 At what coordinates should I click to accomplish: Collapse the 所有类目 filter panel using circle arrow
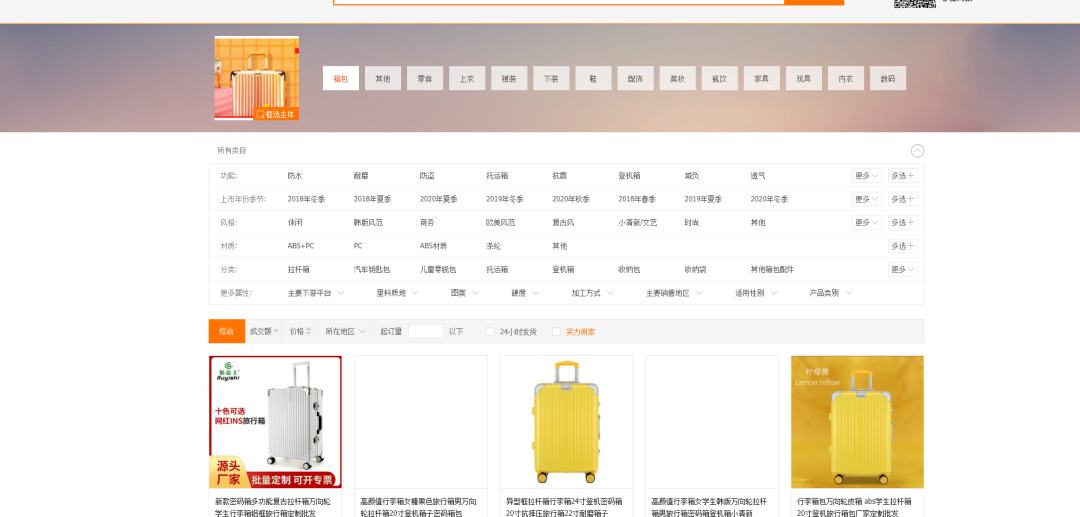[x=917, y=151]
